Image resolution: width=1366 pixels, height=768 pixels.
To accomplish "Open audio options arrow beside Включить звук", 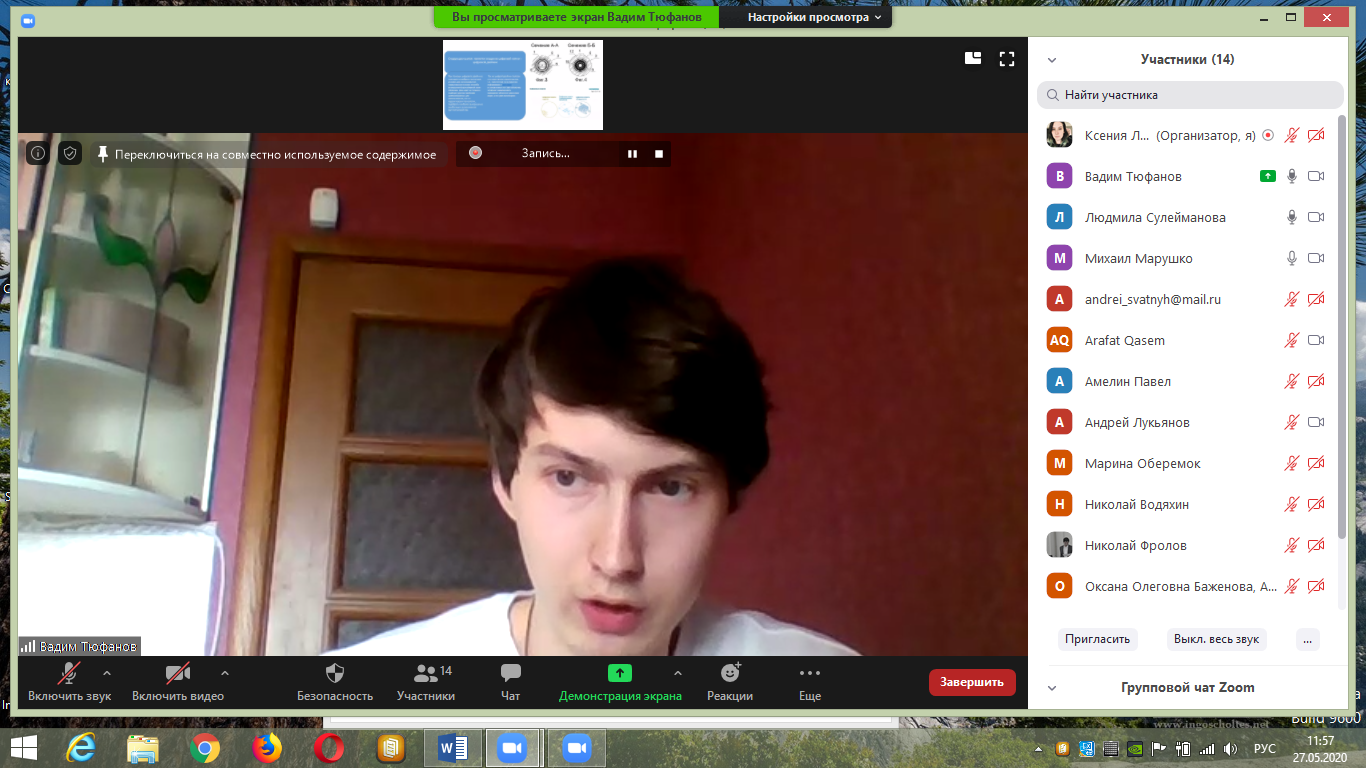I will click(107, 673).
